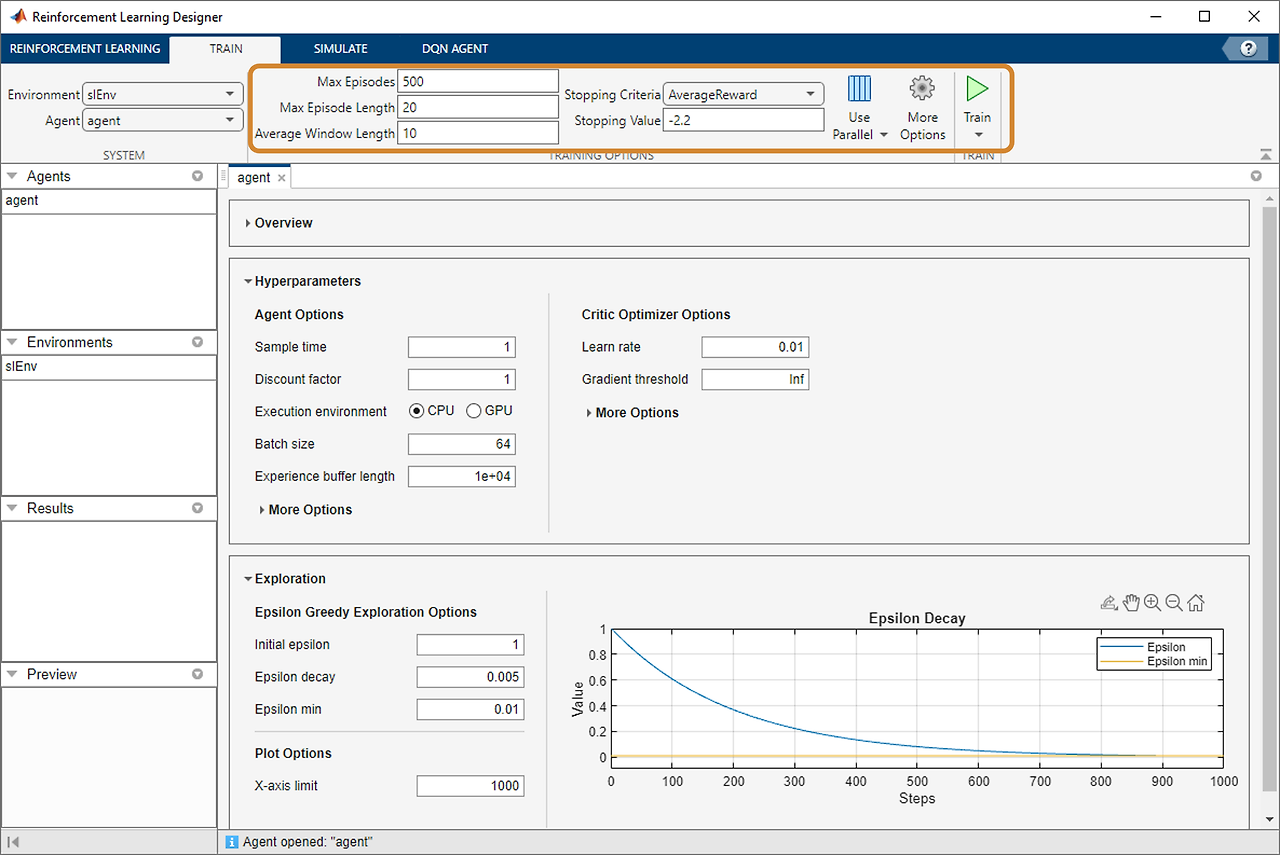Expand More Options under Critic Optimizer
Viewport: 1280px width, 855px height.
click(589, 413)
